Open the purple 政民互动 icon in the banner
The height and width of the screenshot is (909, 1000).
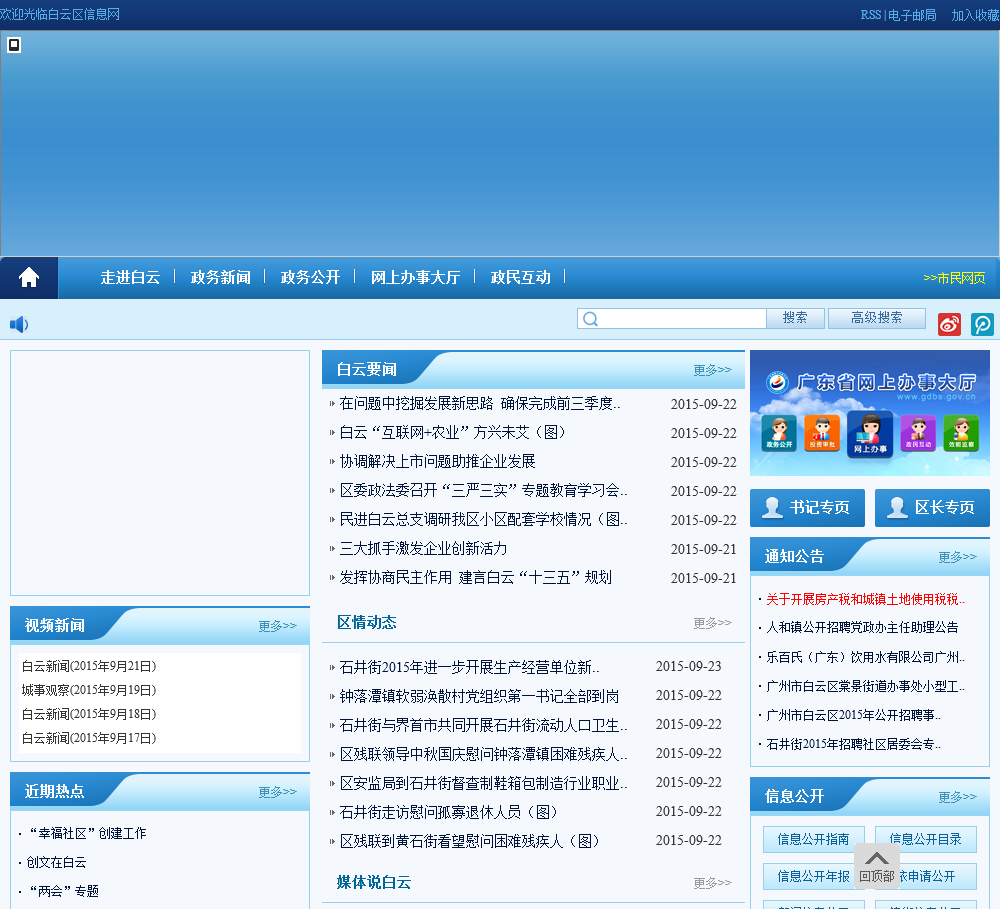[x=918, y=433]
